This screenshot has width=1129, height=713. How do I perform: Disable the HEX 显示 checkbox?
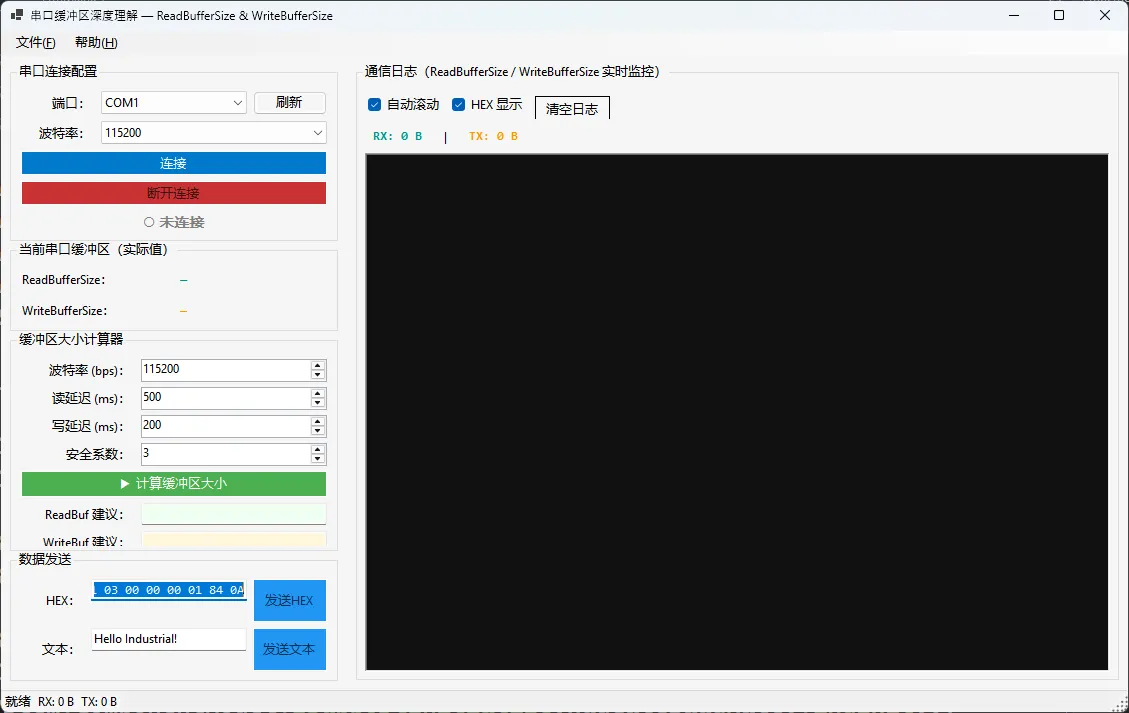[459, 105]
